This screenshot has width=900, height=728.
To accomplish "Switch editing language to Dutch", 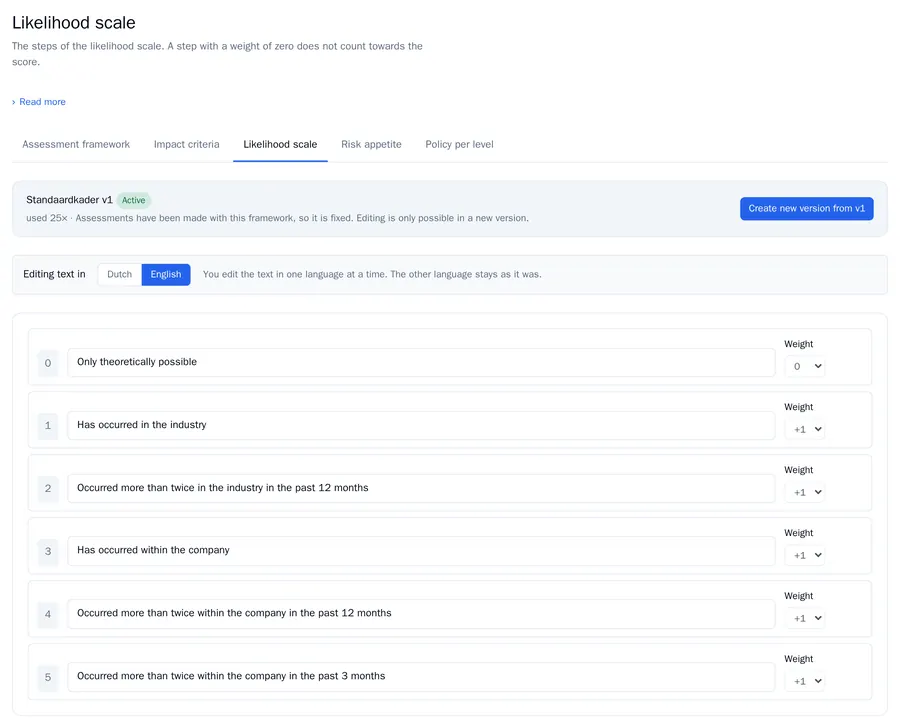I will point(119,274).
